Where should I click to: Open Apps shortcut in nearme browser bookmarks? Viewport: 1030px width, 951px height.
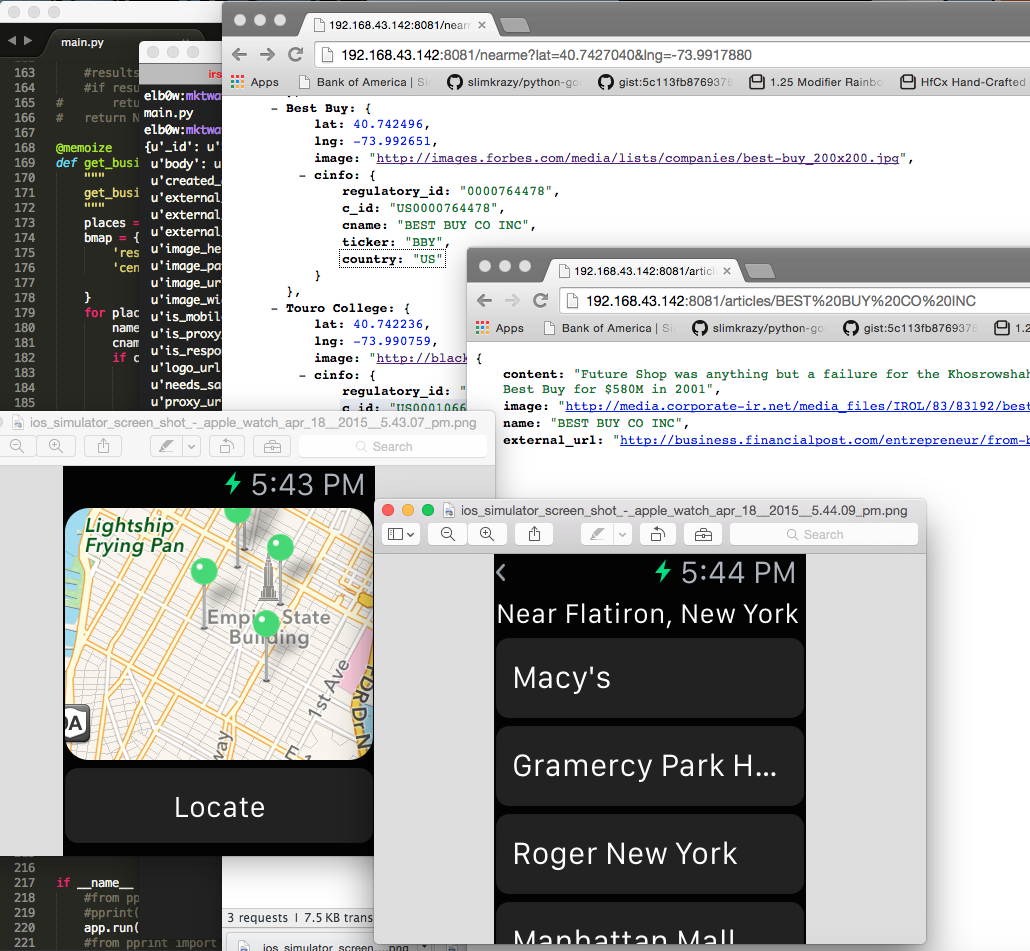pyautogui.click(x=255, y=82)
